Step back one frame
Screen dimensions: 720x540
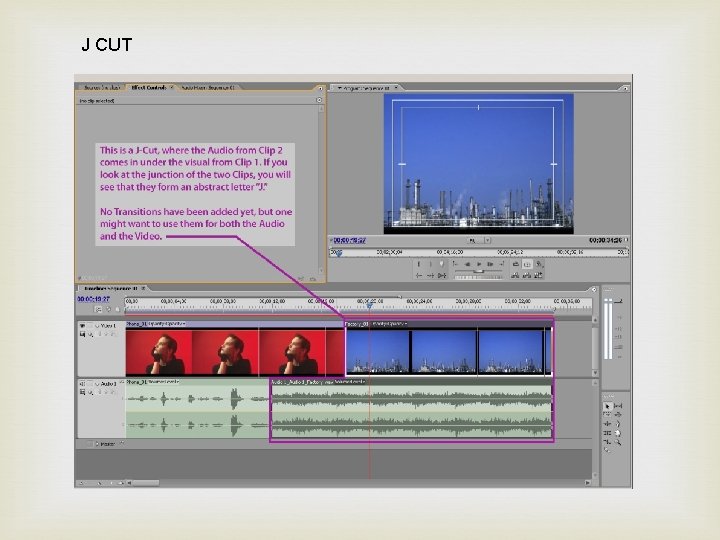pos(467,264)
